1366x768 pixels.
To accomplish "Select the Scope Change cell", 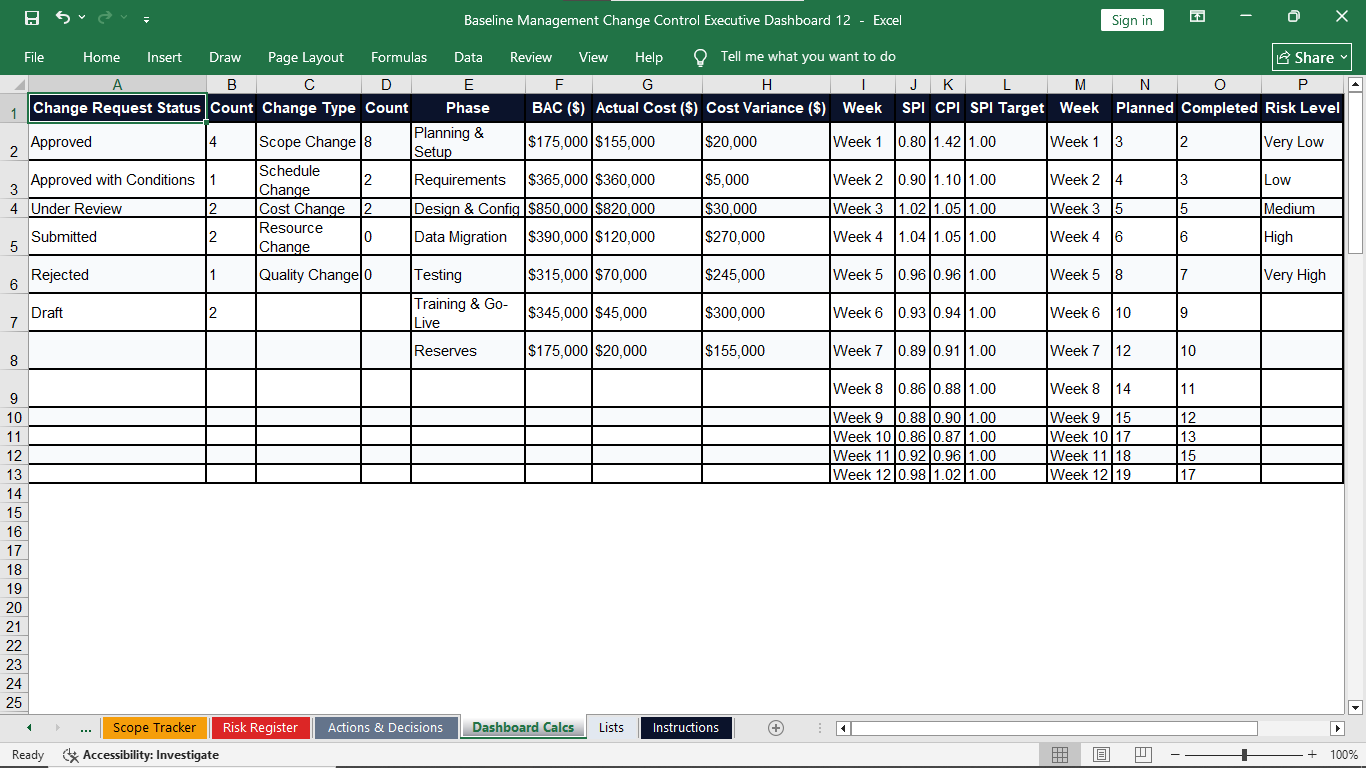I will [x=308, y=142].
